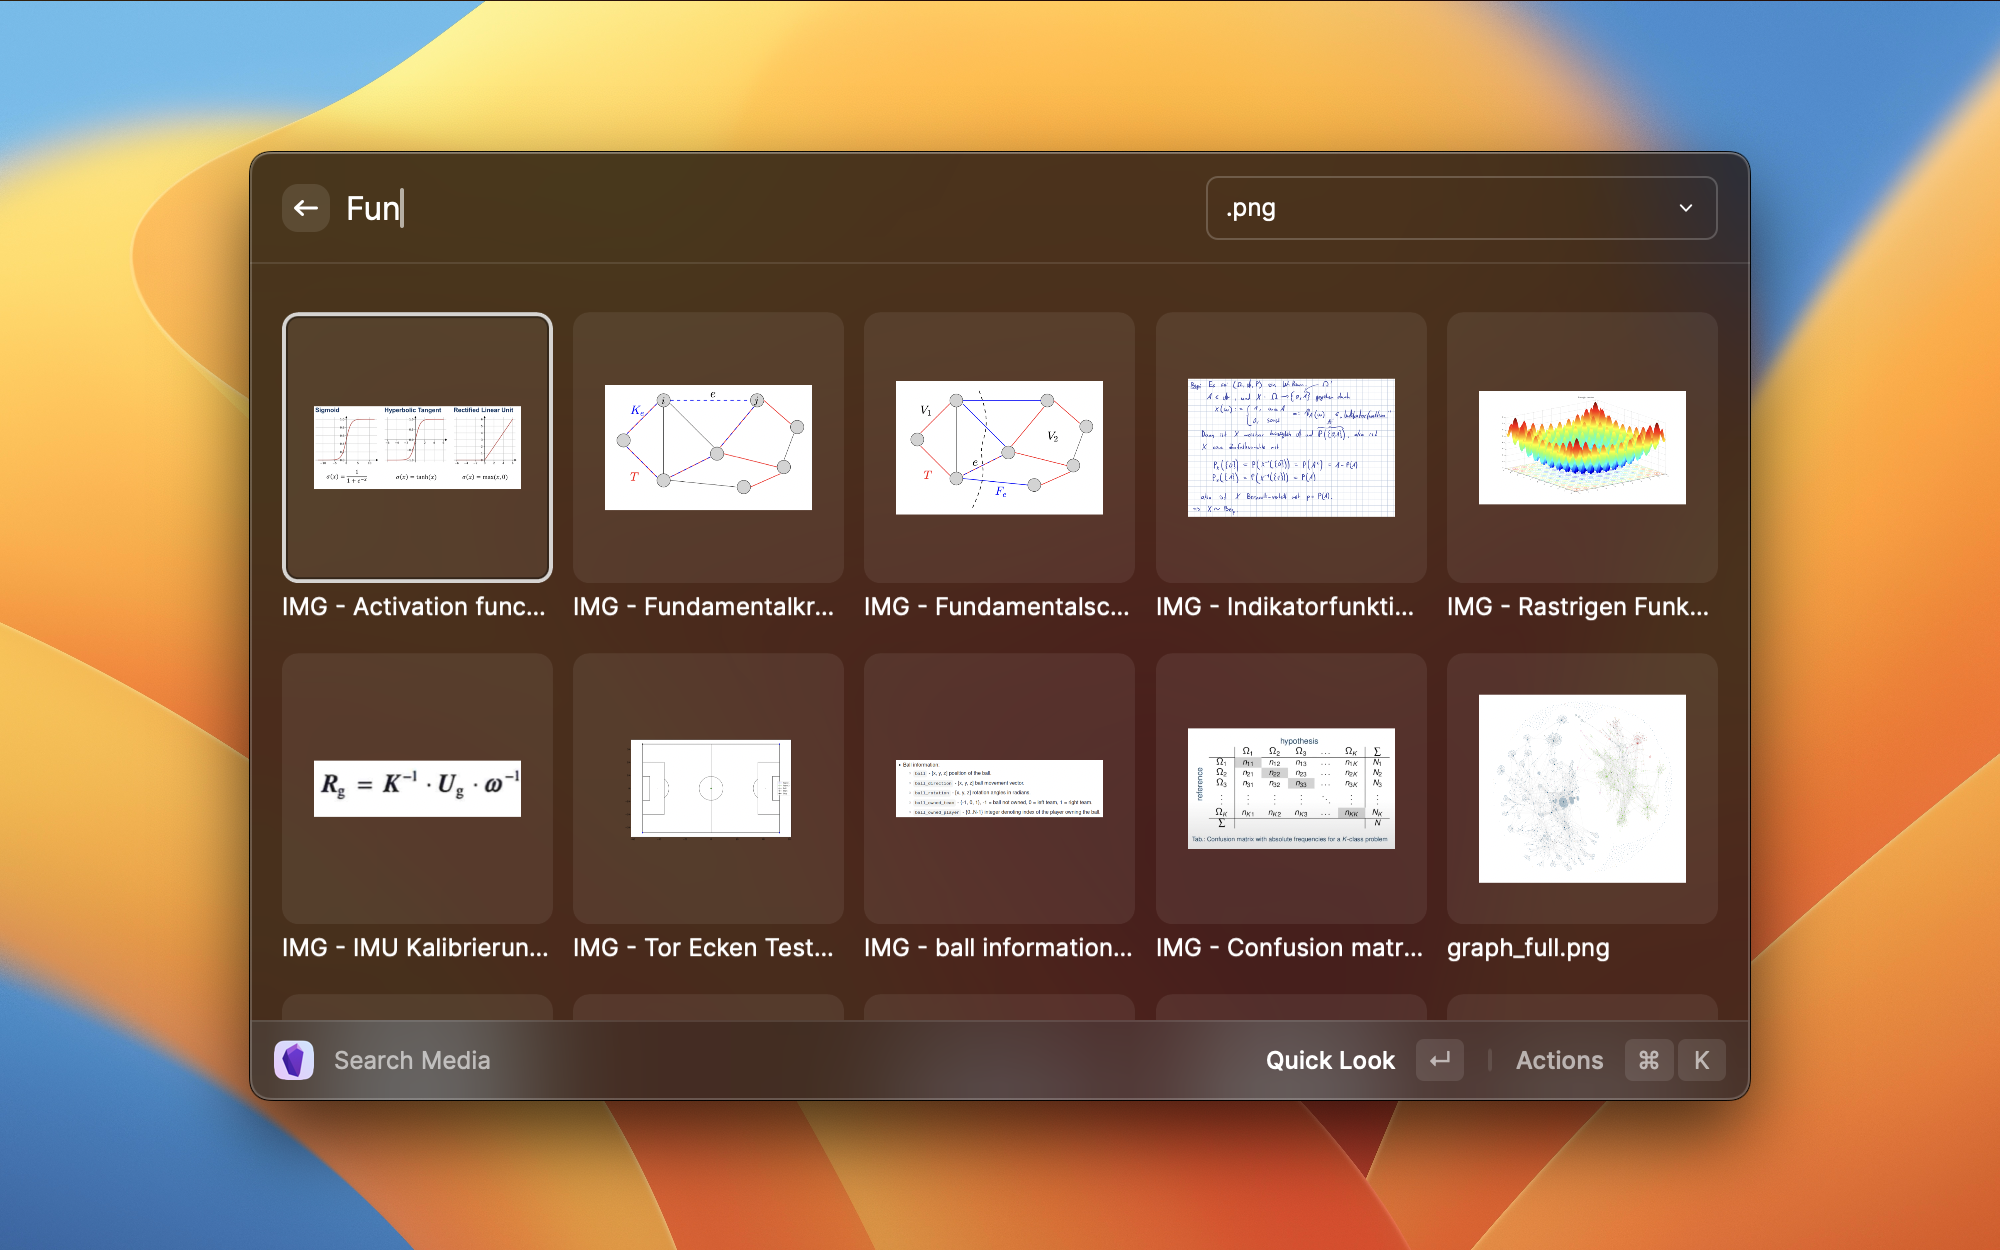Select the Tor Ecken Test... field thumbnail
2000x1250 pixels.
point(708,788)
